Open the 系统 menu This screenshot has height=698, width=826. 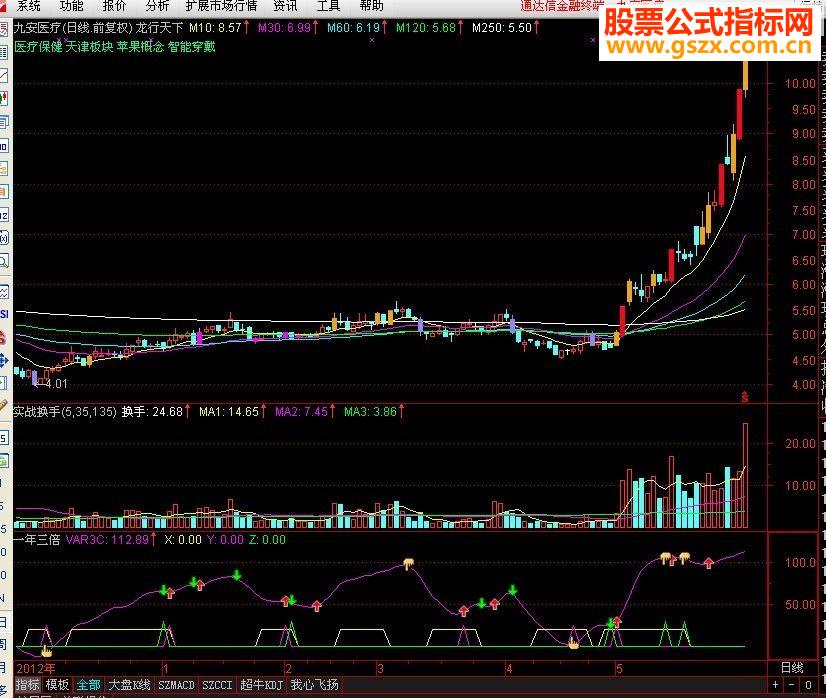pos(28,6)
